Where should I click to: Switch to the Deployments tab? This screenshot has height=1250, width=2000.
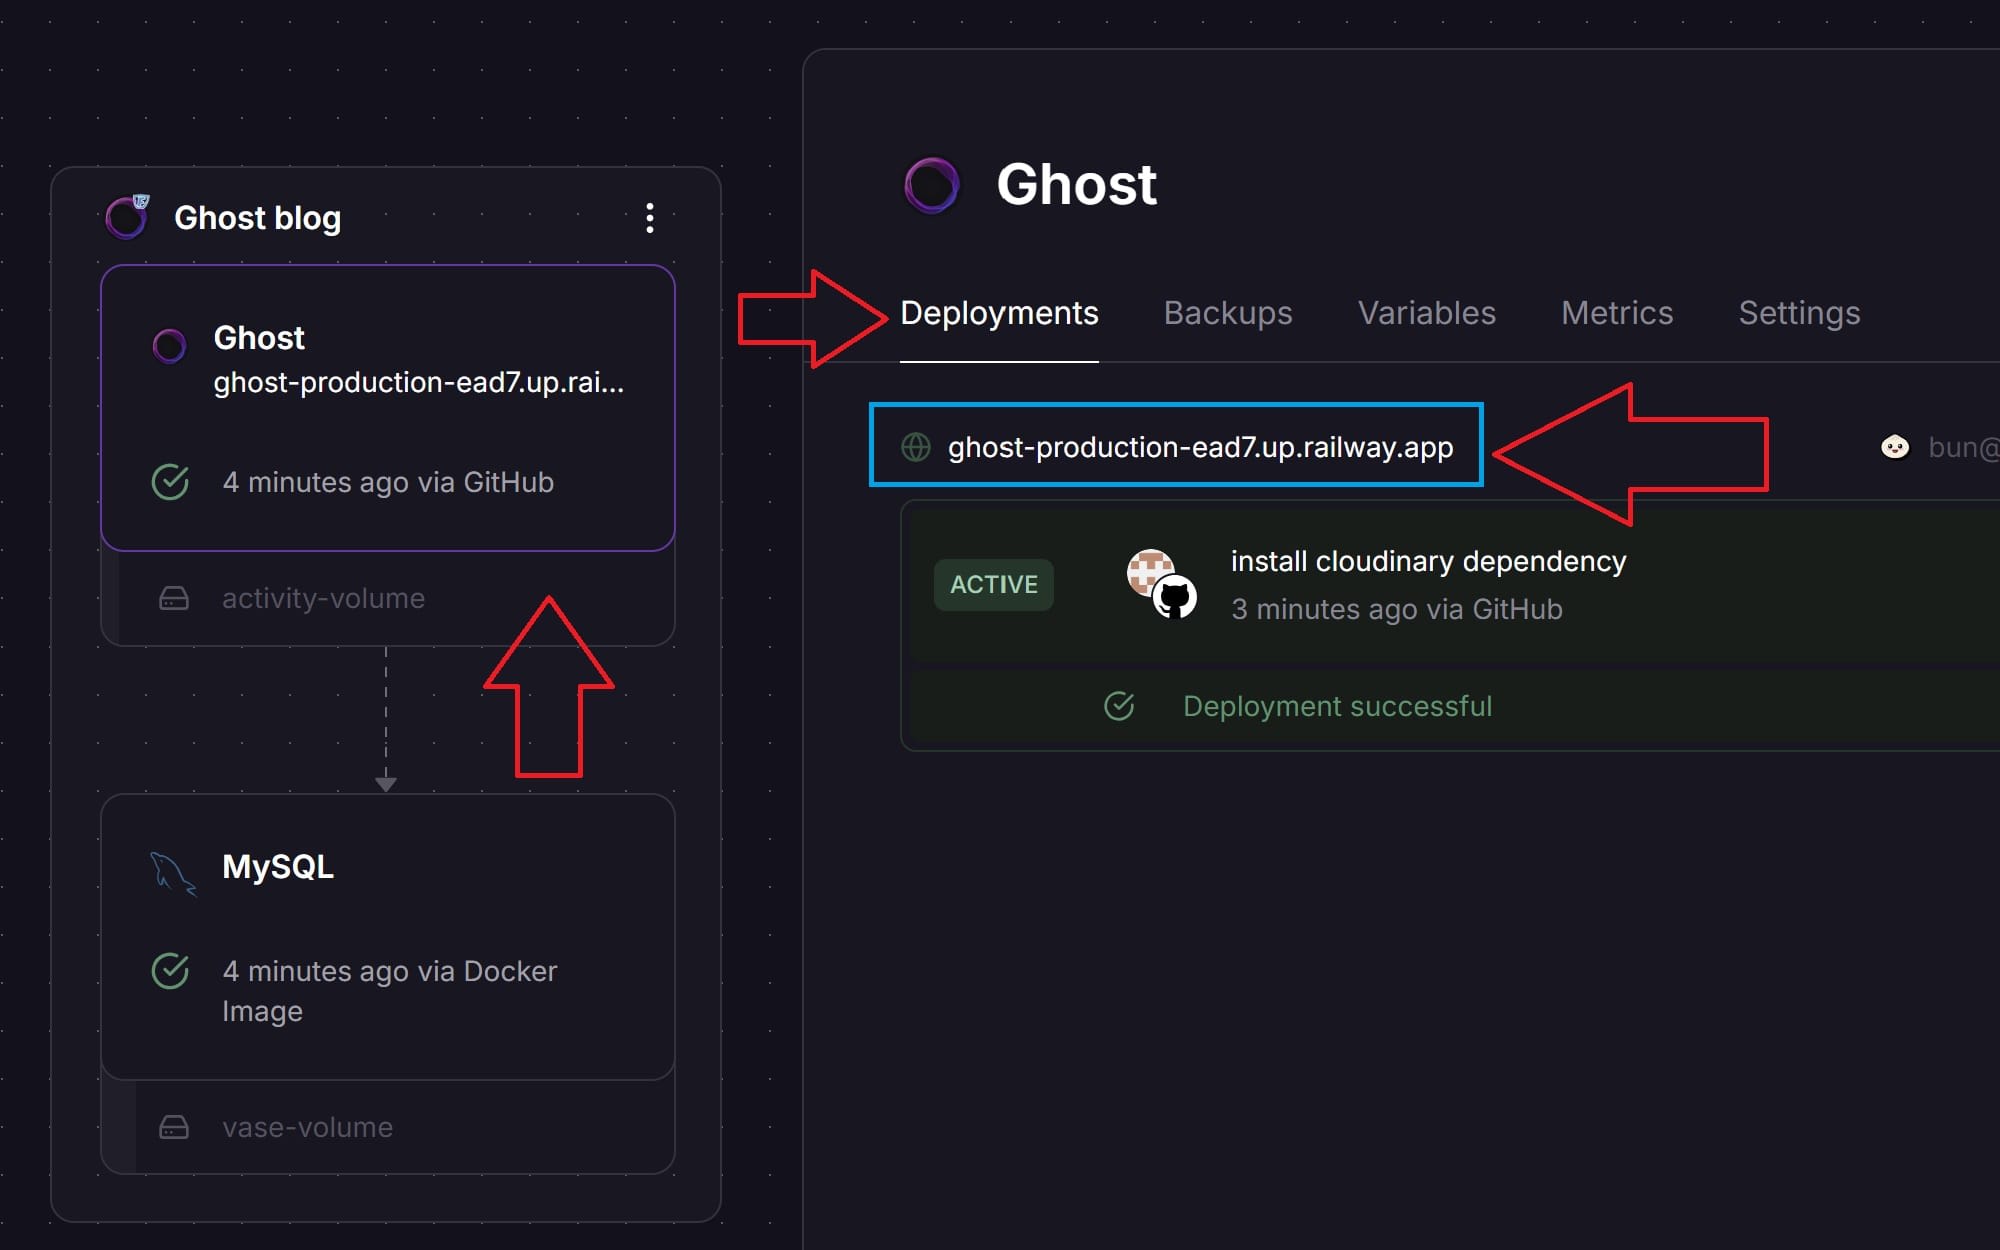coord(999,313)
